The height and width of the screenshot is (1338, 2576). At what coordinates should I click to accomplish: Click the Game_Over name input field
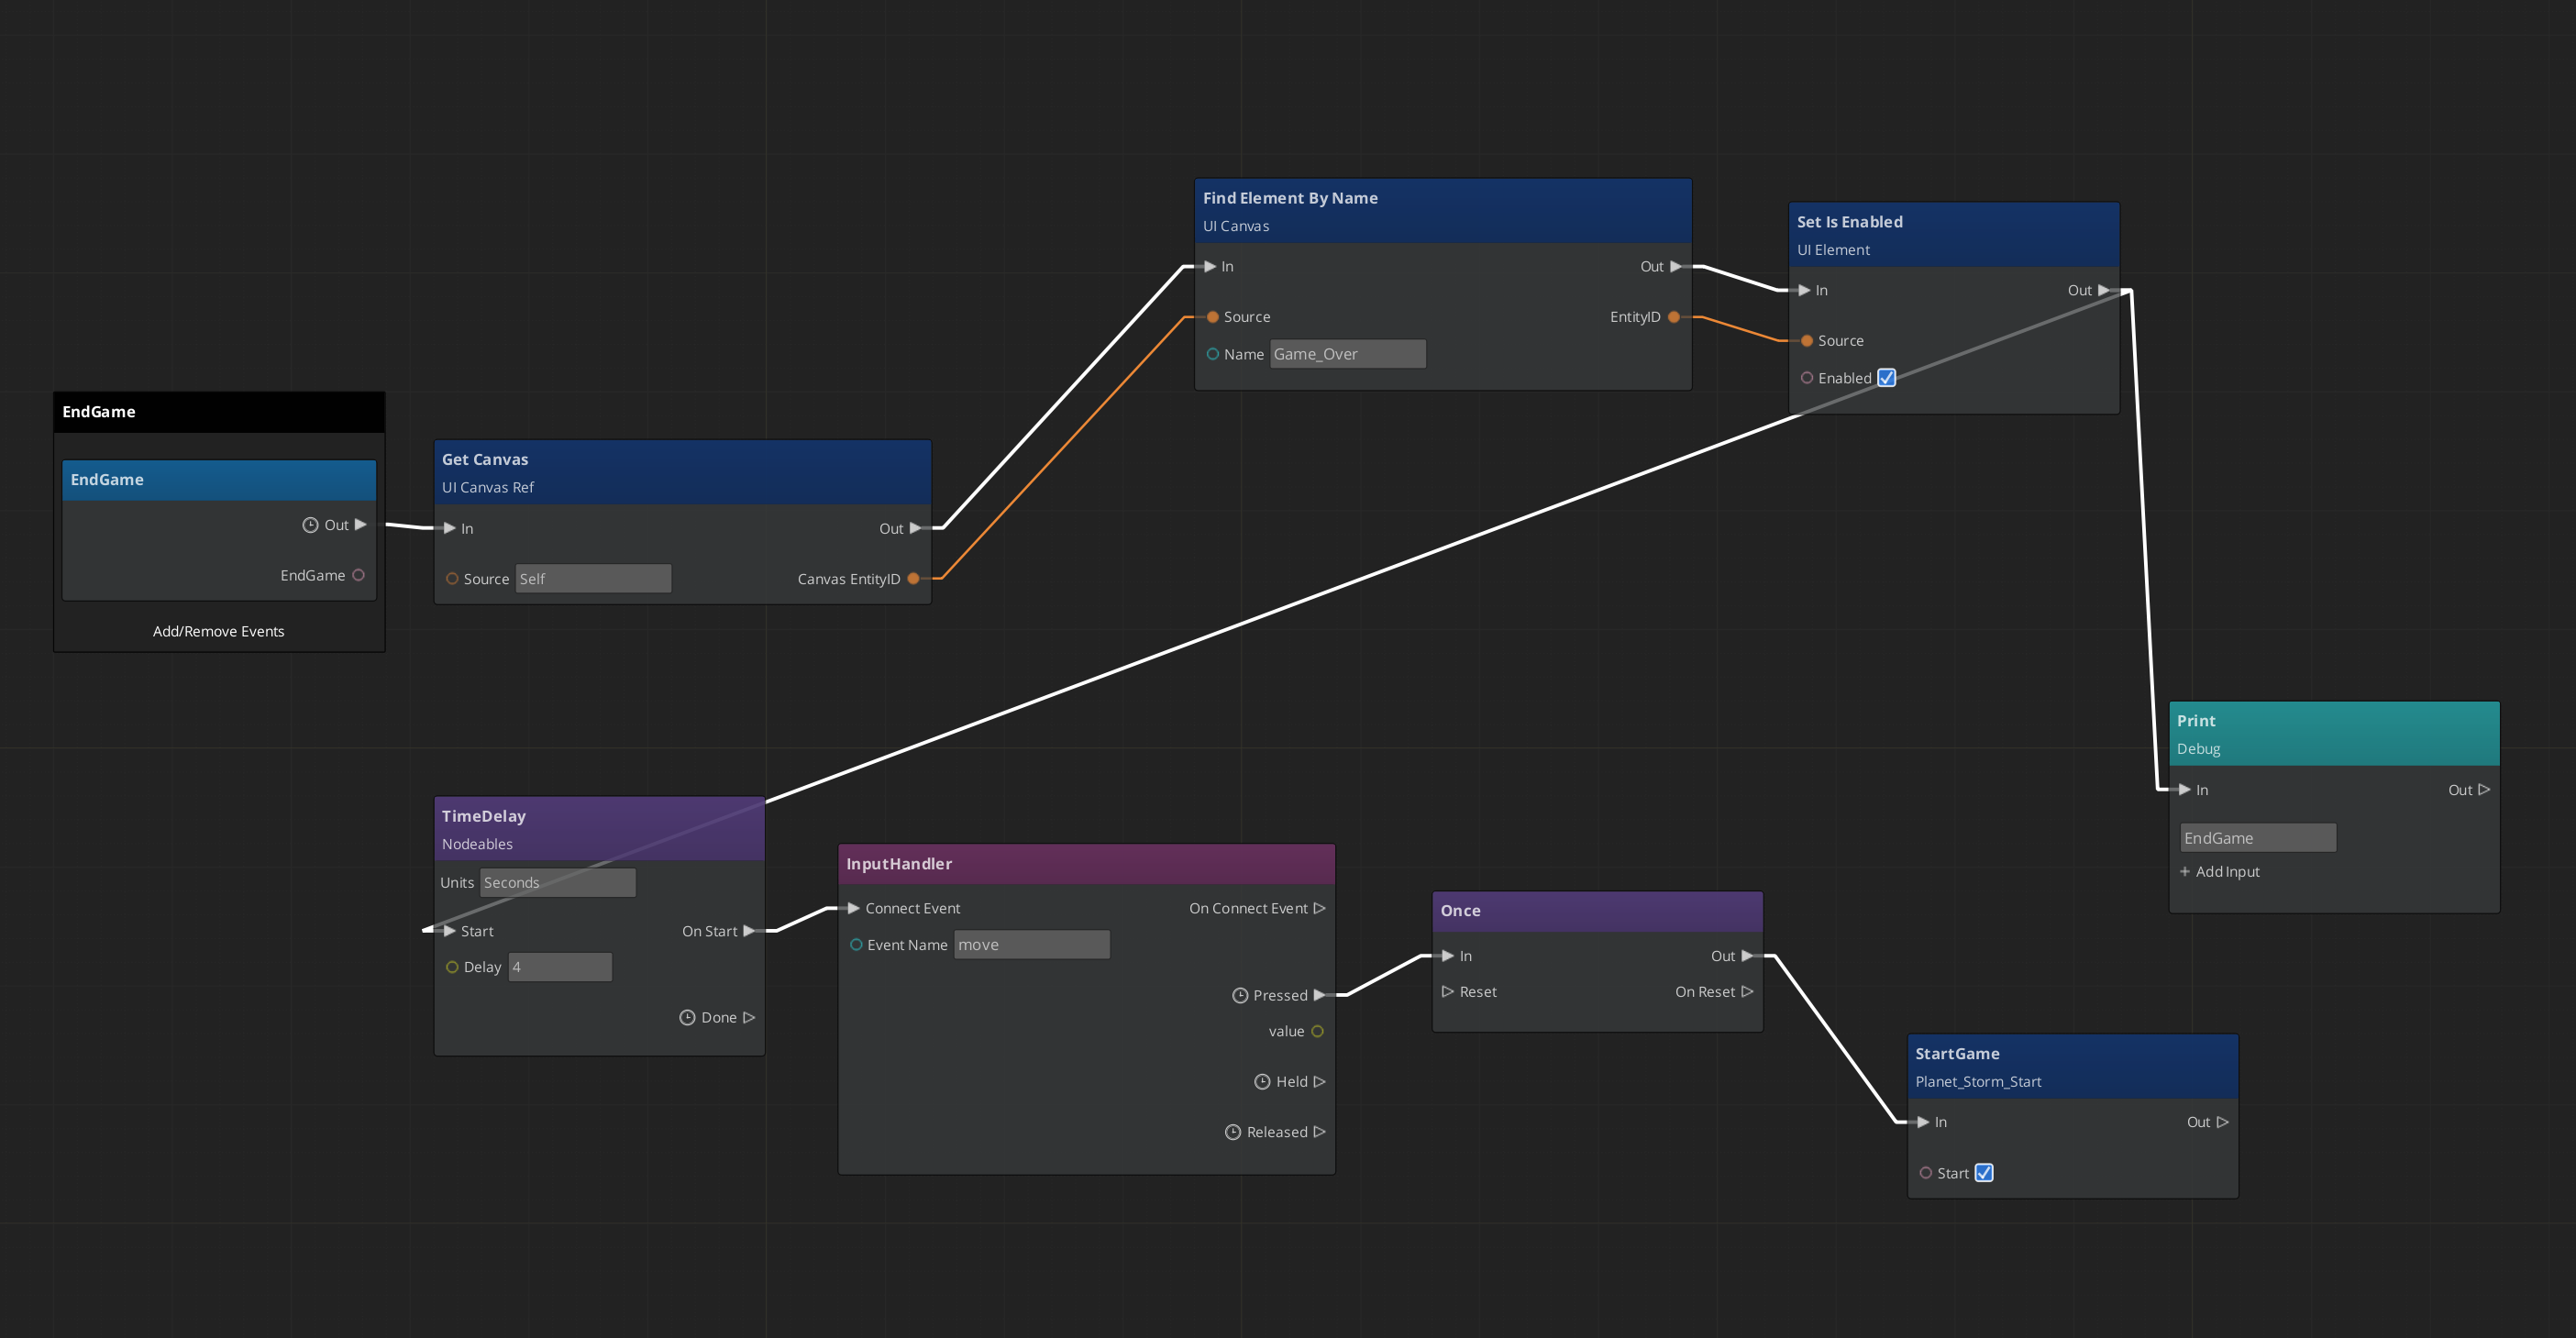[1347, 354]
